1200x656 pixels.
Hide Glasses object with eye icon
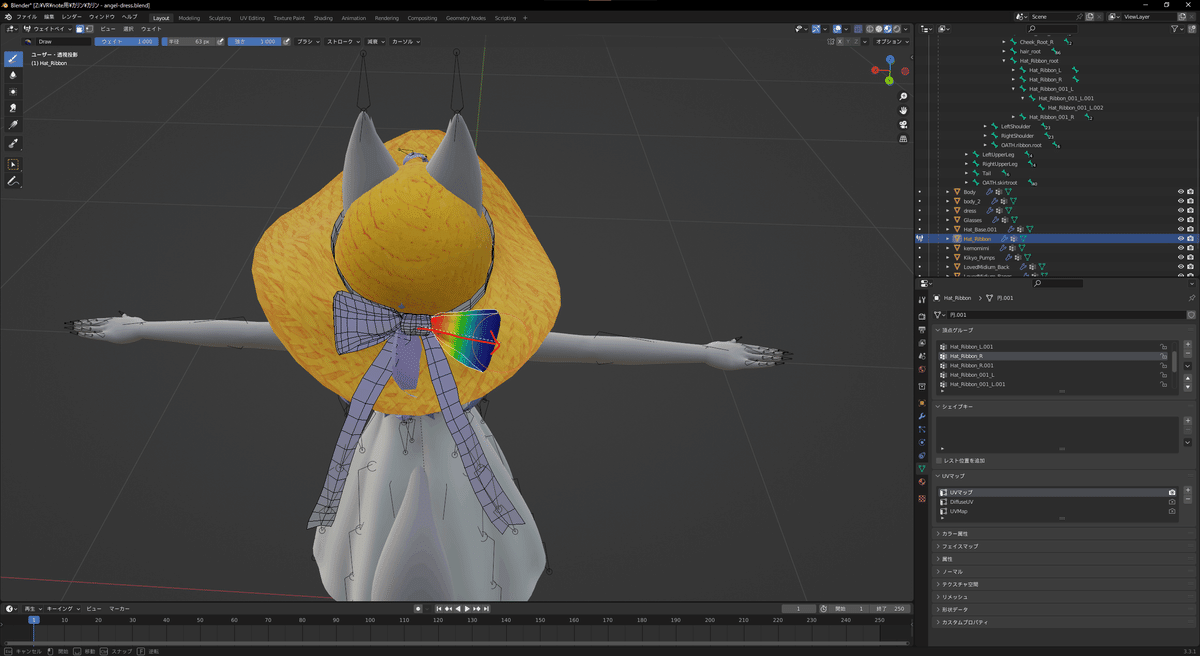[1180, 220]
